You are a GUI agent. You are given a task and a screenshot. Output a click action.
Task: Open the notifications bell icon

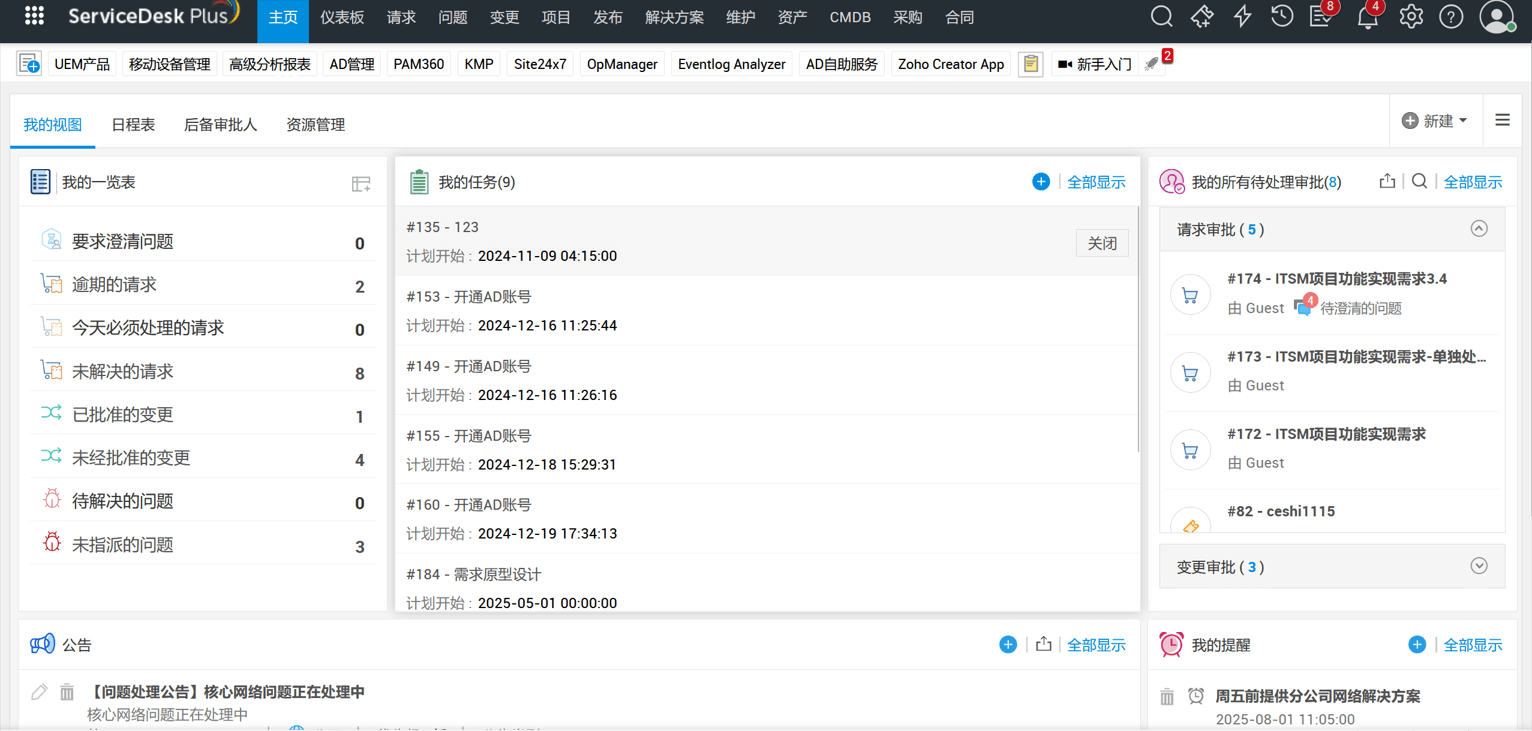coord(1367,18)
